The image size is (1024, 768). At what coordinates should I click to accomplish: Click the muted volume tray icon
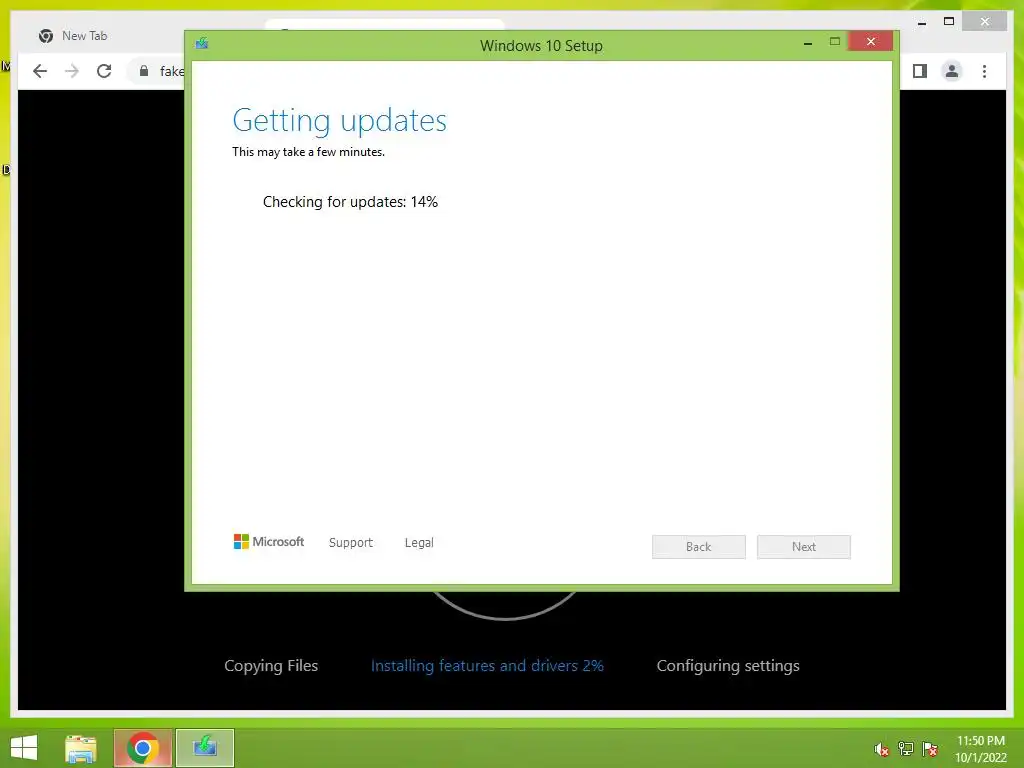tap(882, 749)
